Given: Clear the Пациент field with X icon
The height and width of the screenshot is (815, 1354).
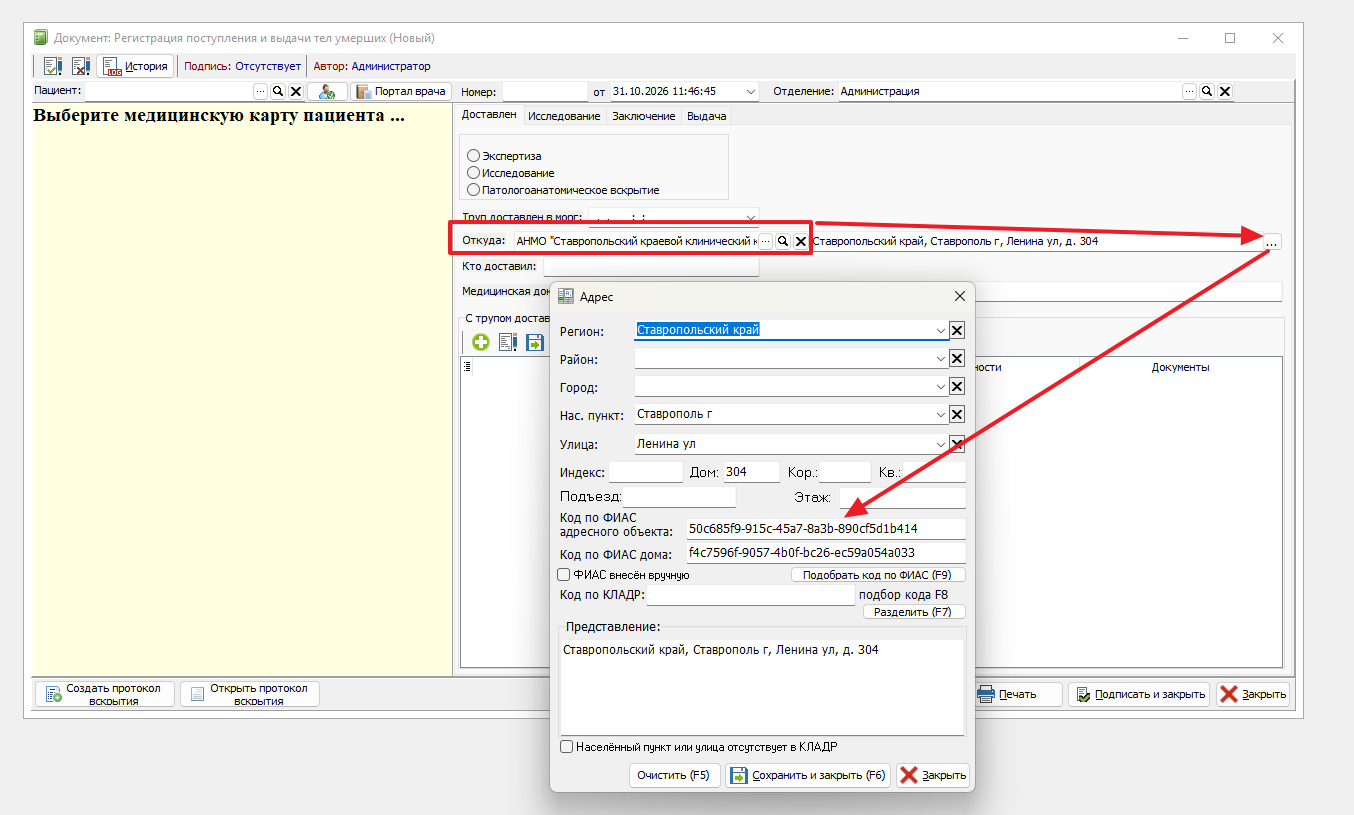Looking at the screenshot, I should tap(296, 91).
